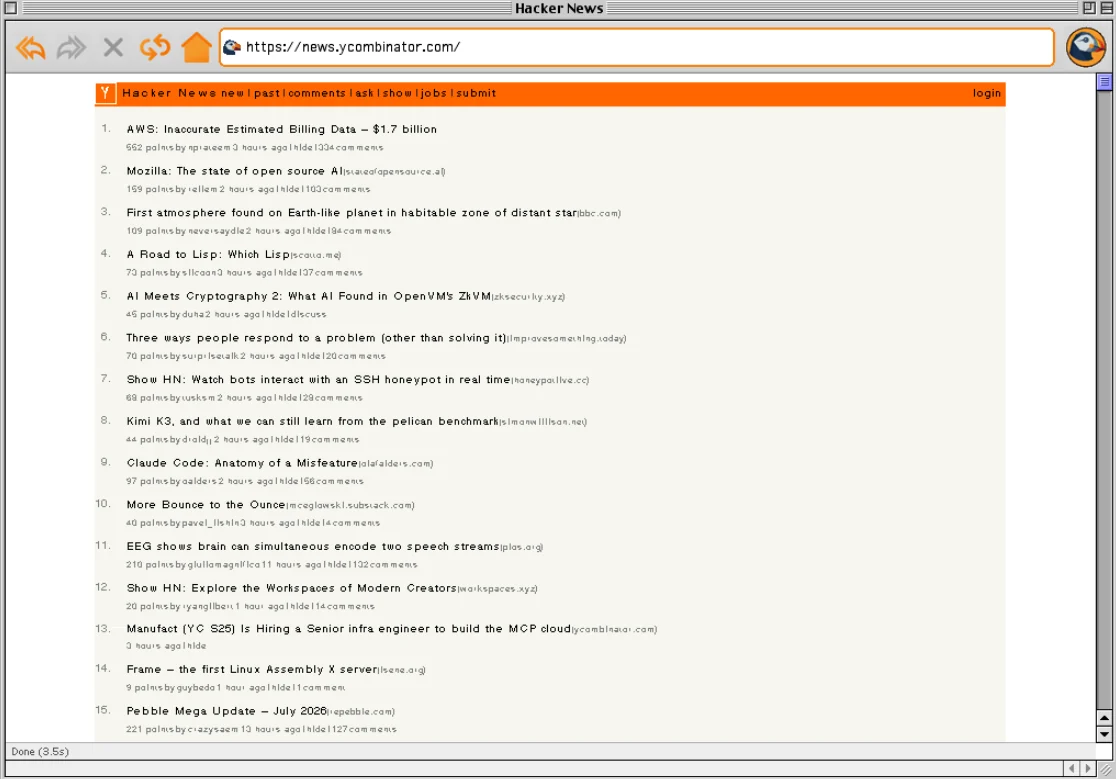
Task: Open the 'submit' nav link
Action: [x=476, y=93]
